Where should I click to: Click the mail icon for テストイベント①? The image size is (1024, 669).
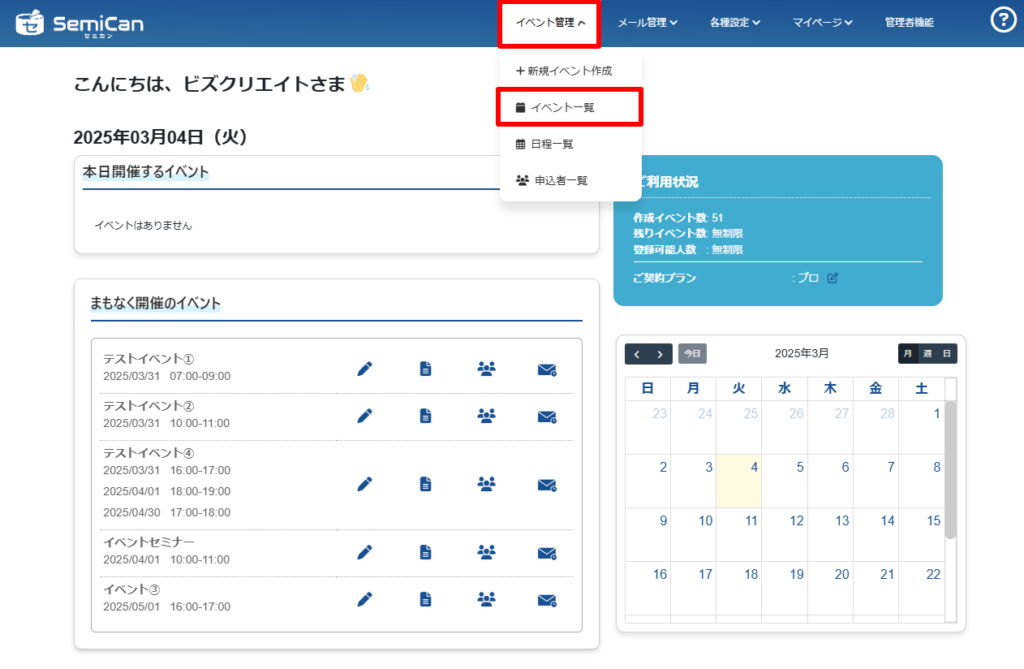coord(546,369)
